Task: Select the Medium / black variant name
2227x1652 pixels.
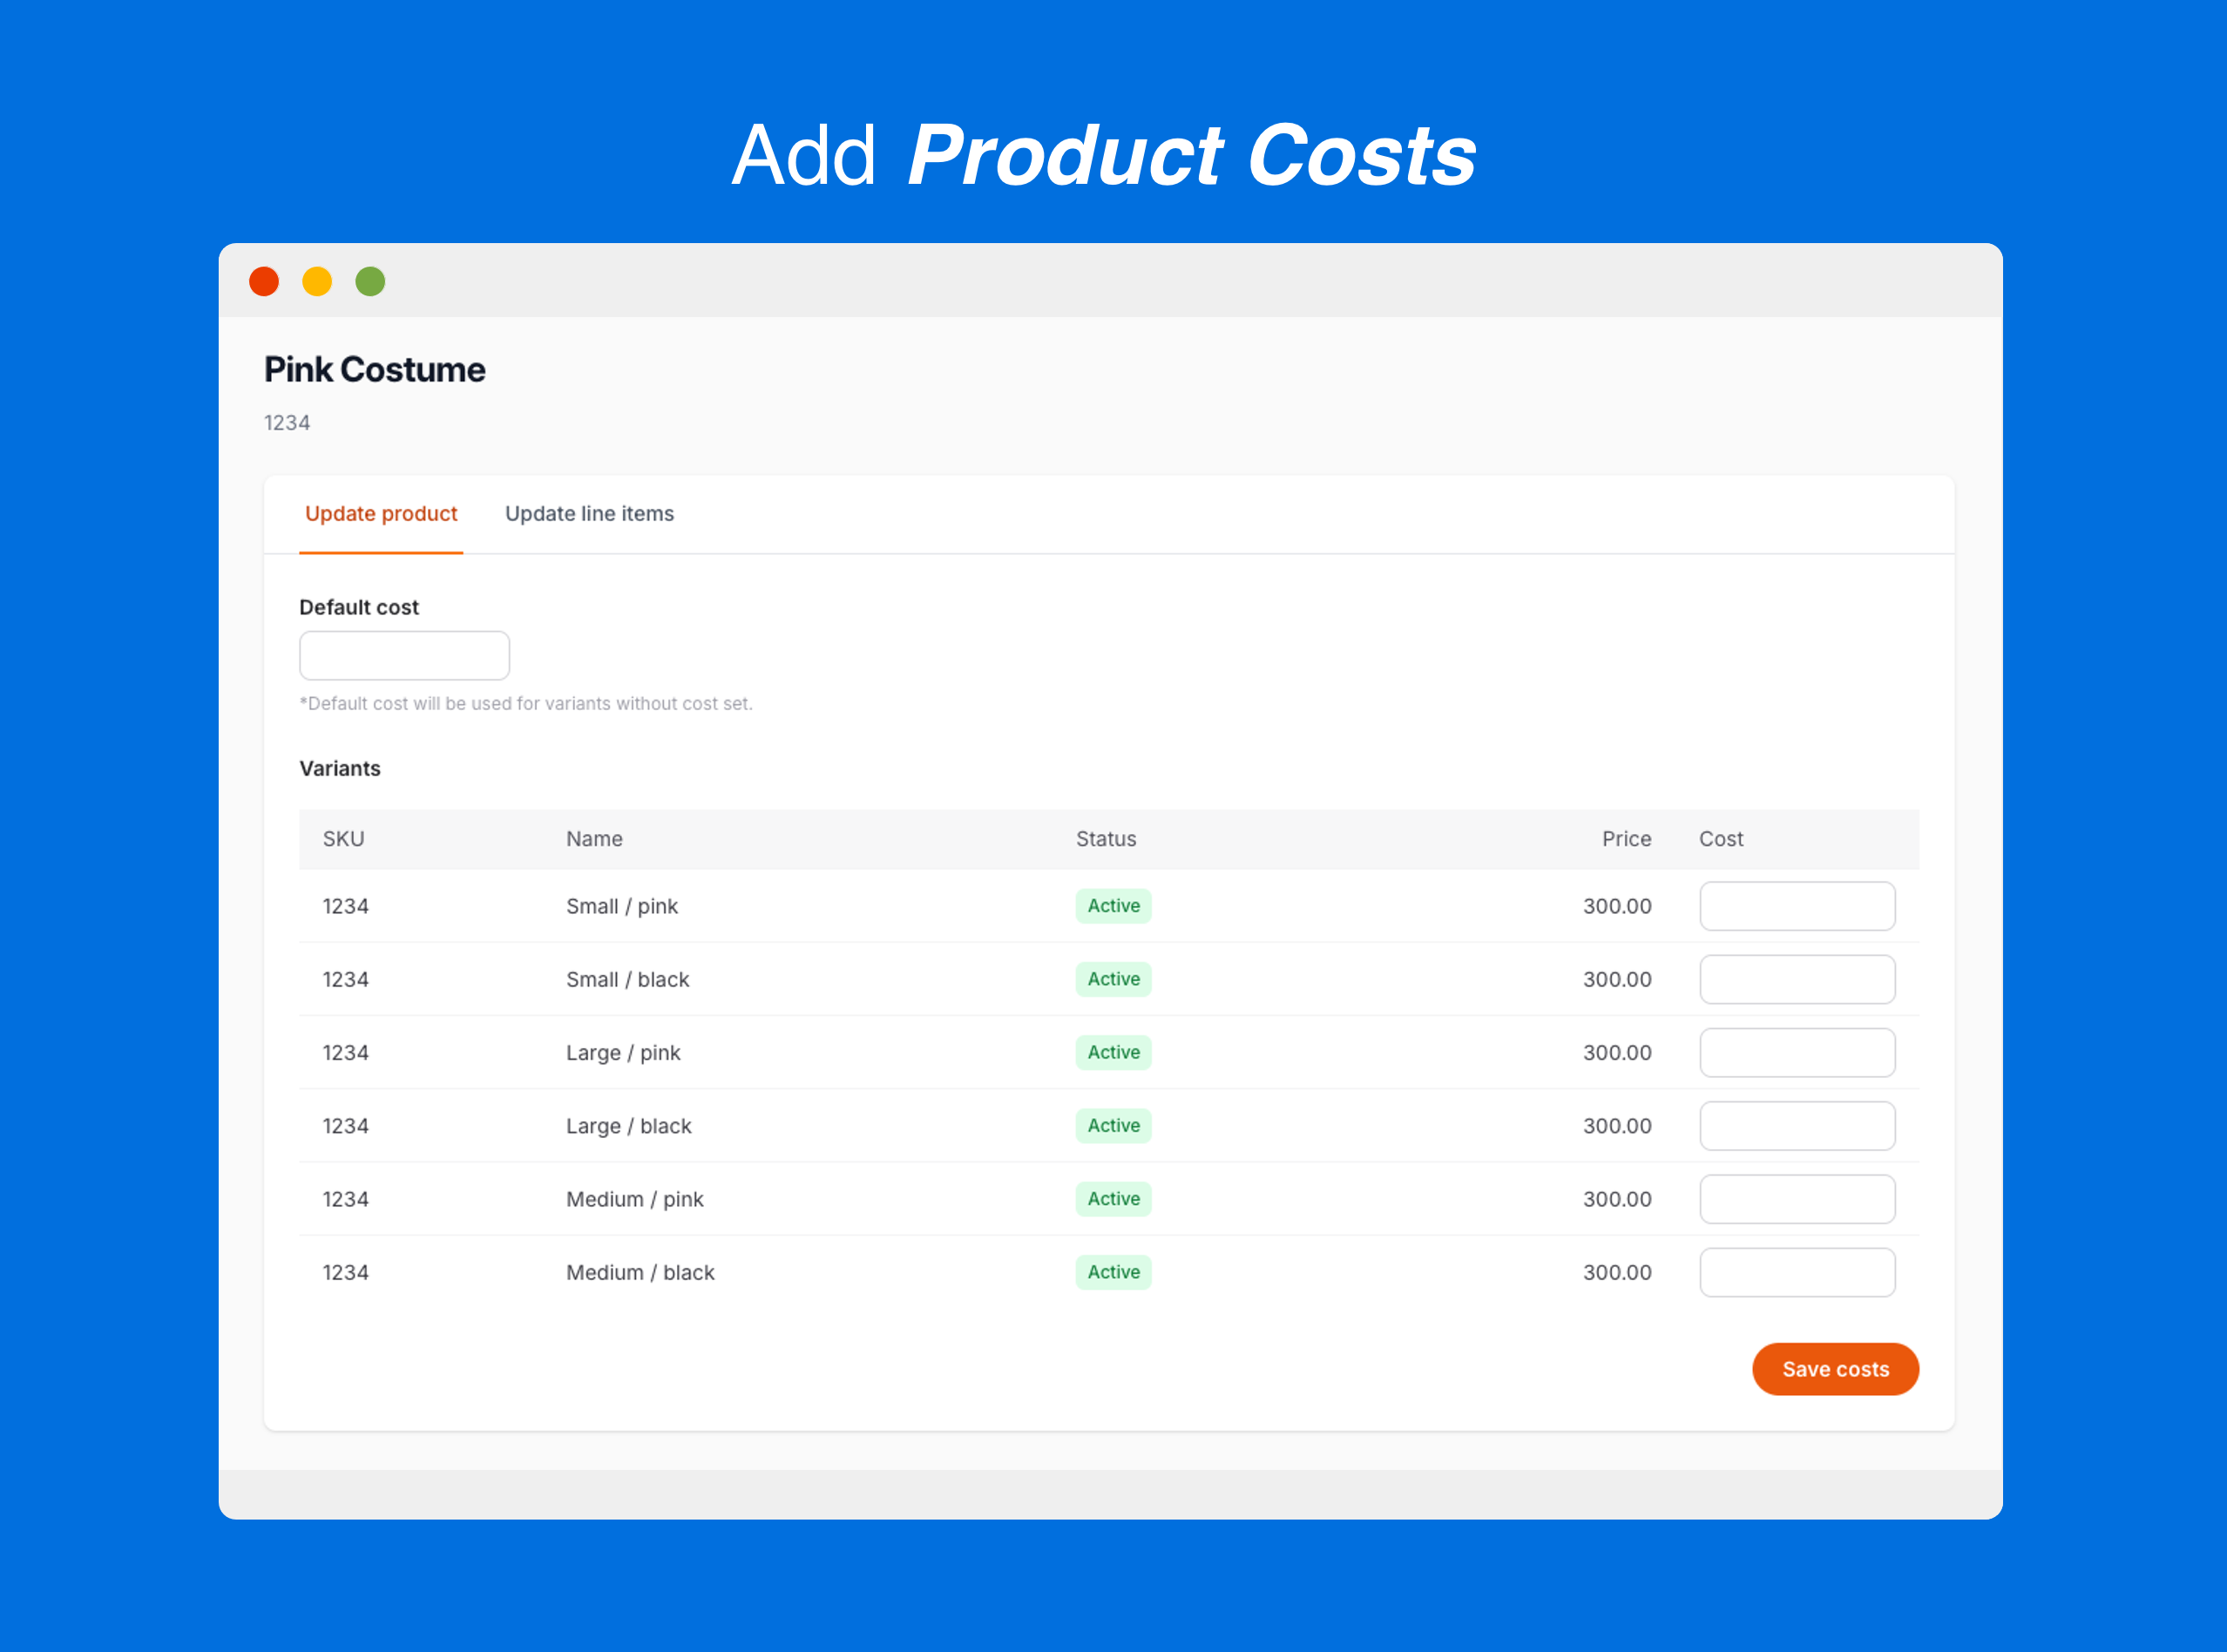Action: [640, 1272]
